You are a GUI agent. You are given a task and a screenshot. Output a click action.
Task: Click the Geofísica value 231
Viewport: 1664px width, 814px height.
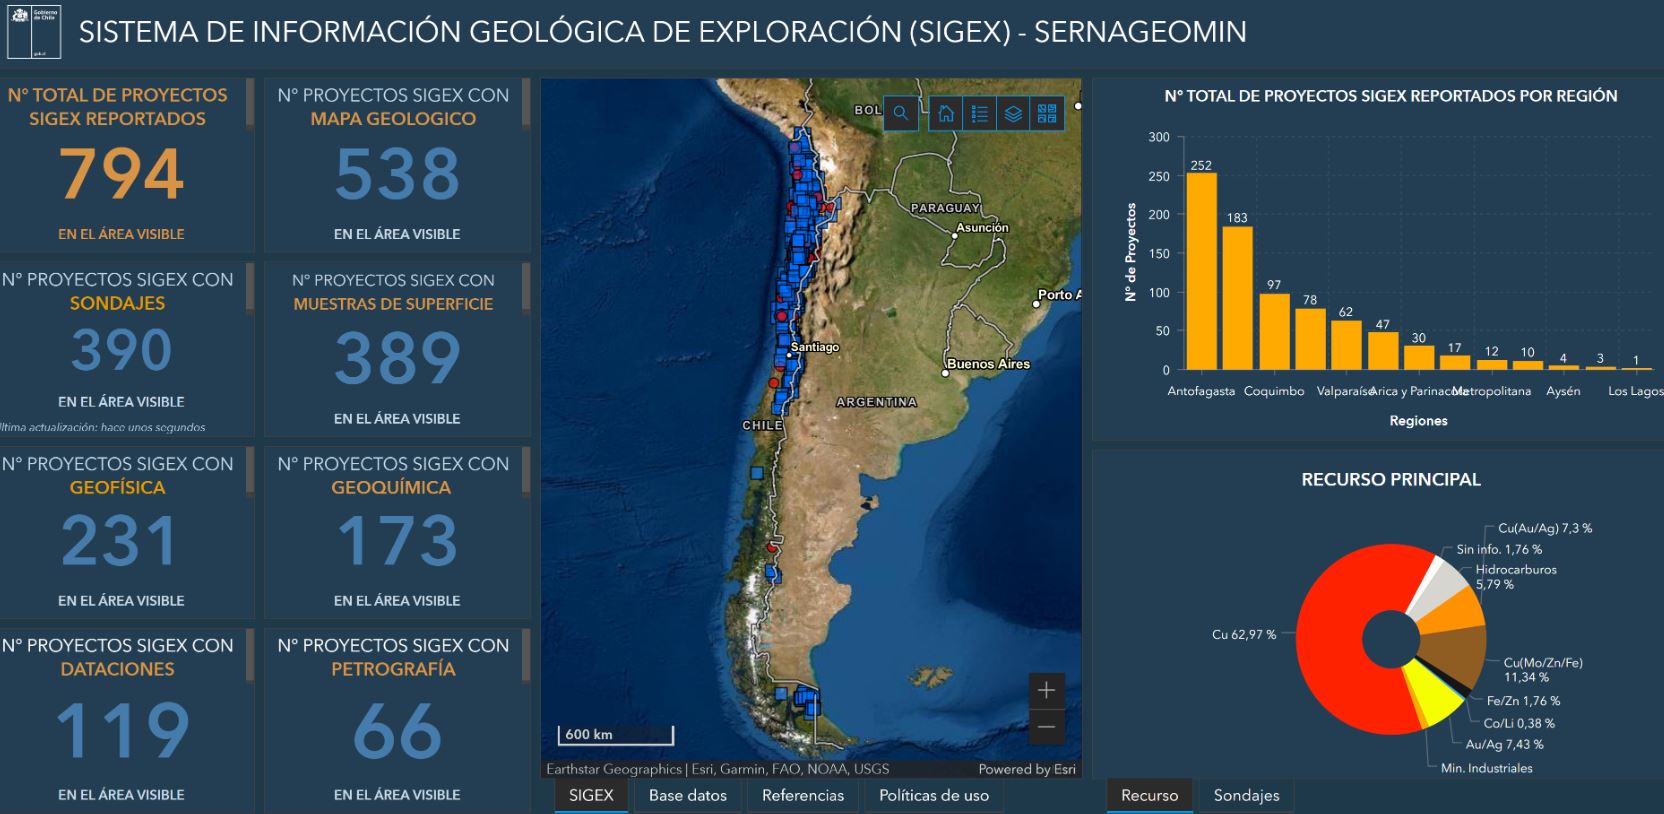pos(119,541)
